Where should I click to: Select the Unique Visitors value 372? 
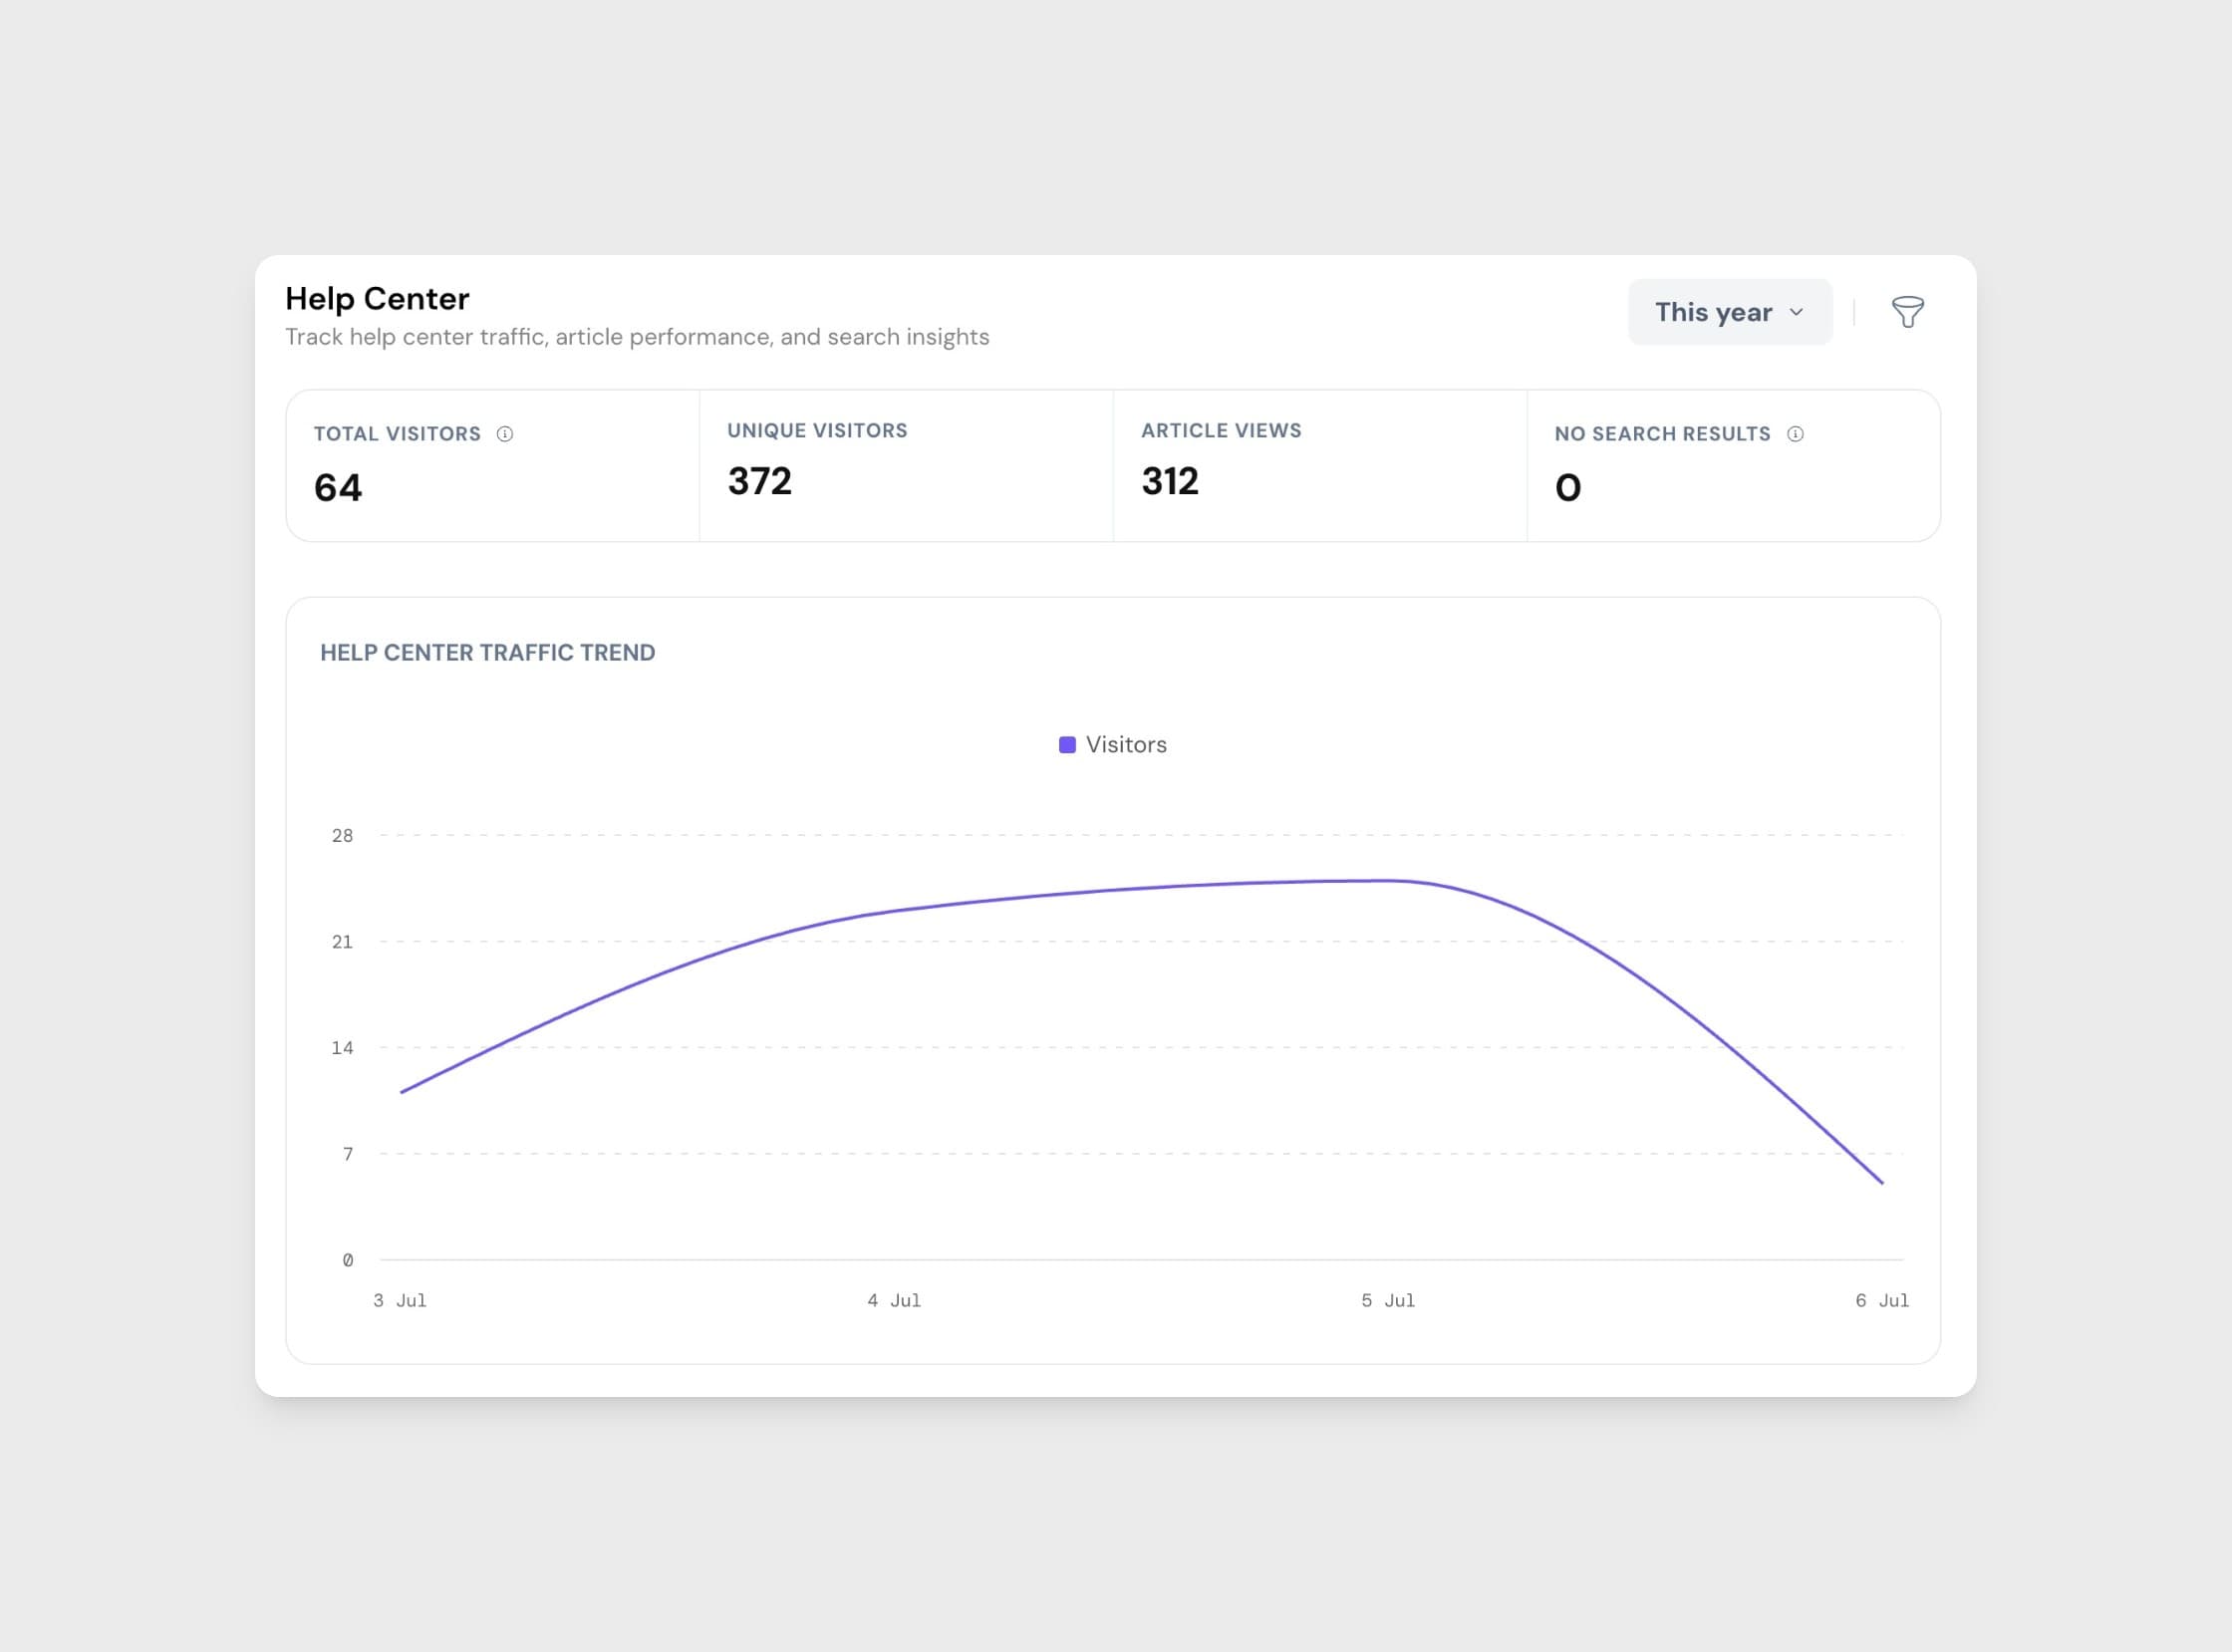pos(760,481)
